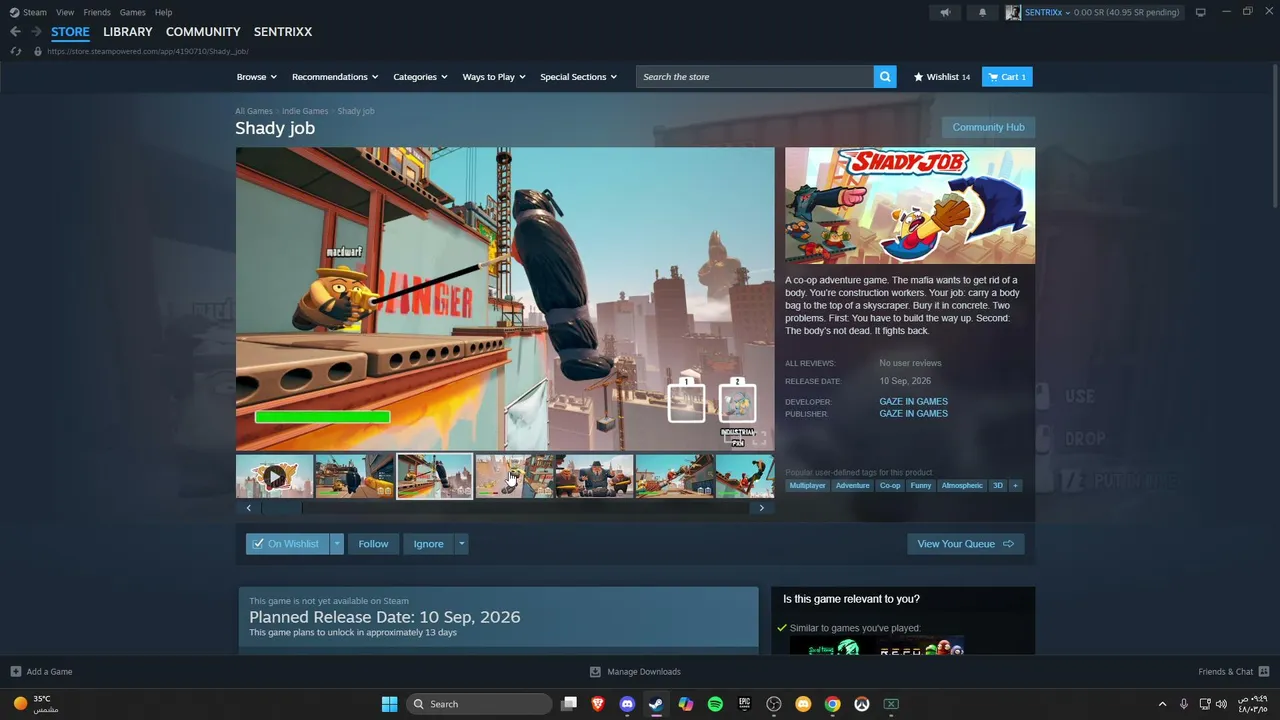Open the Copilot app on the taskbar

[686, 704]
